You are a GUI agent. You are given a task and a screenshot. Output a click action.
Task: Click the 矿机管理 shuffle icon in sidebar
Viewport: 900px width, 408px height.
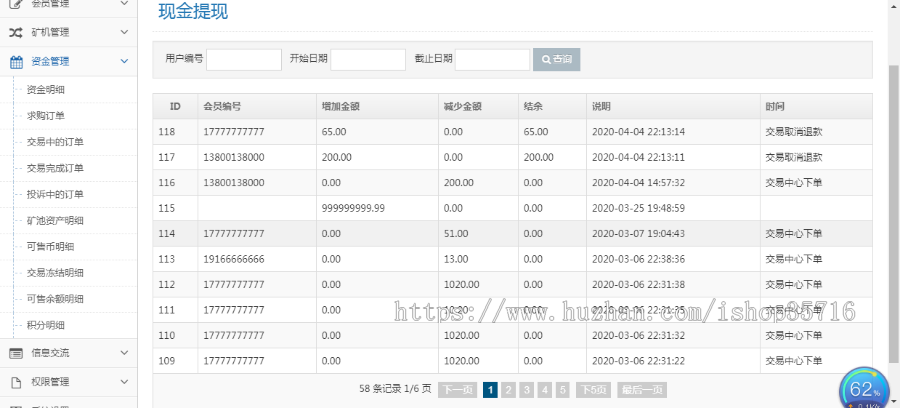click(x=16, y=32)
